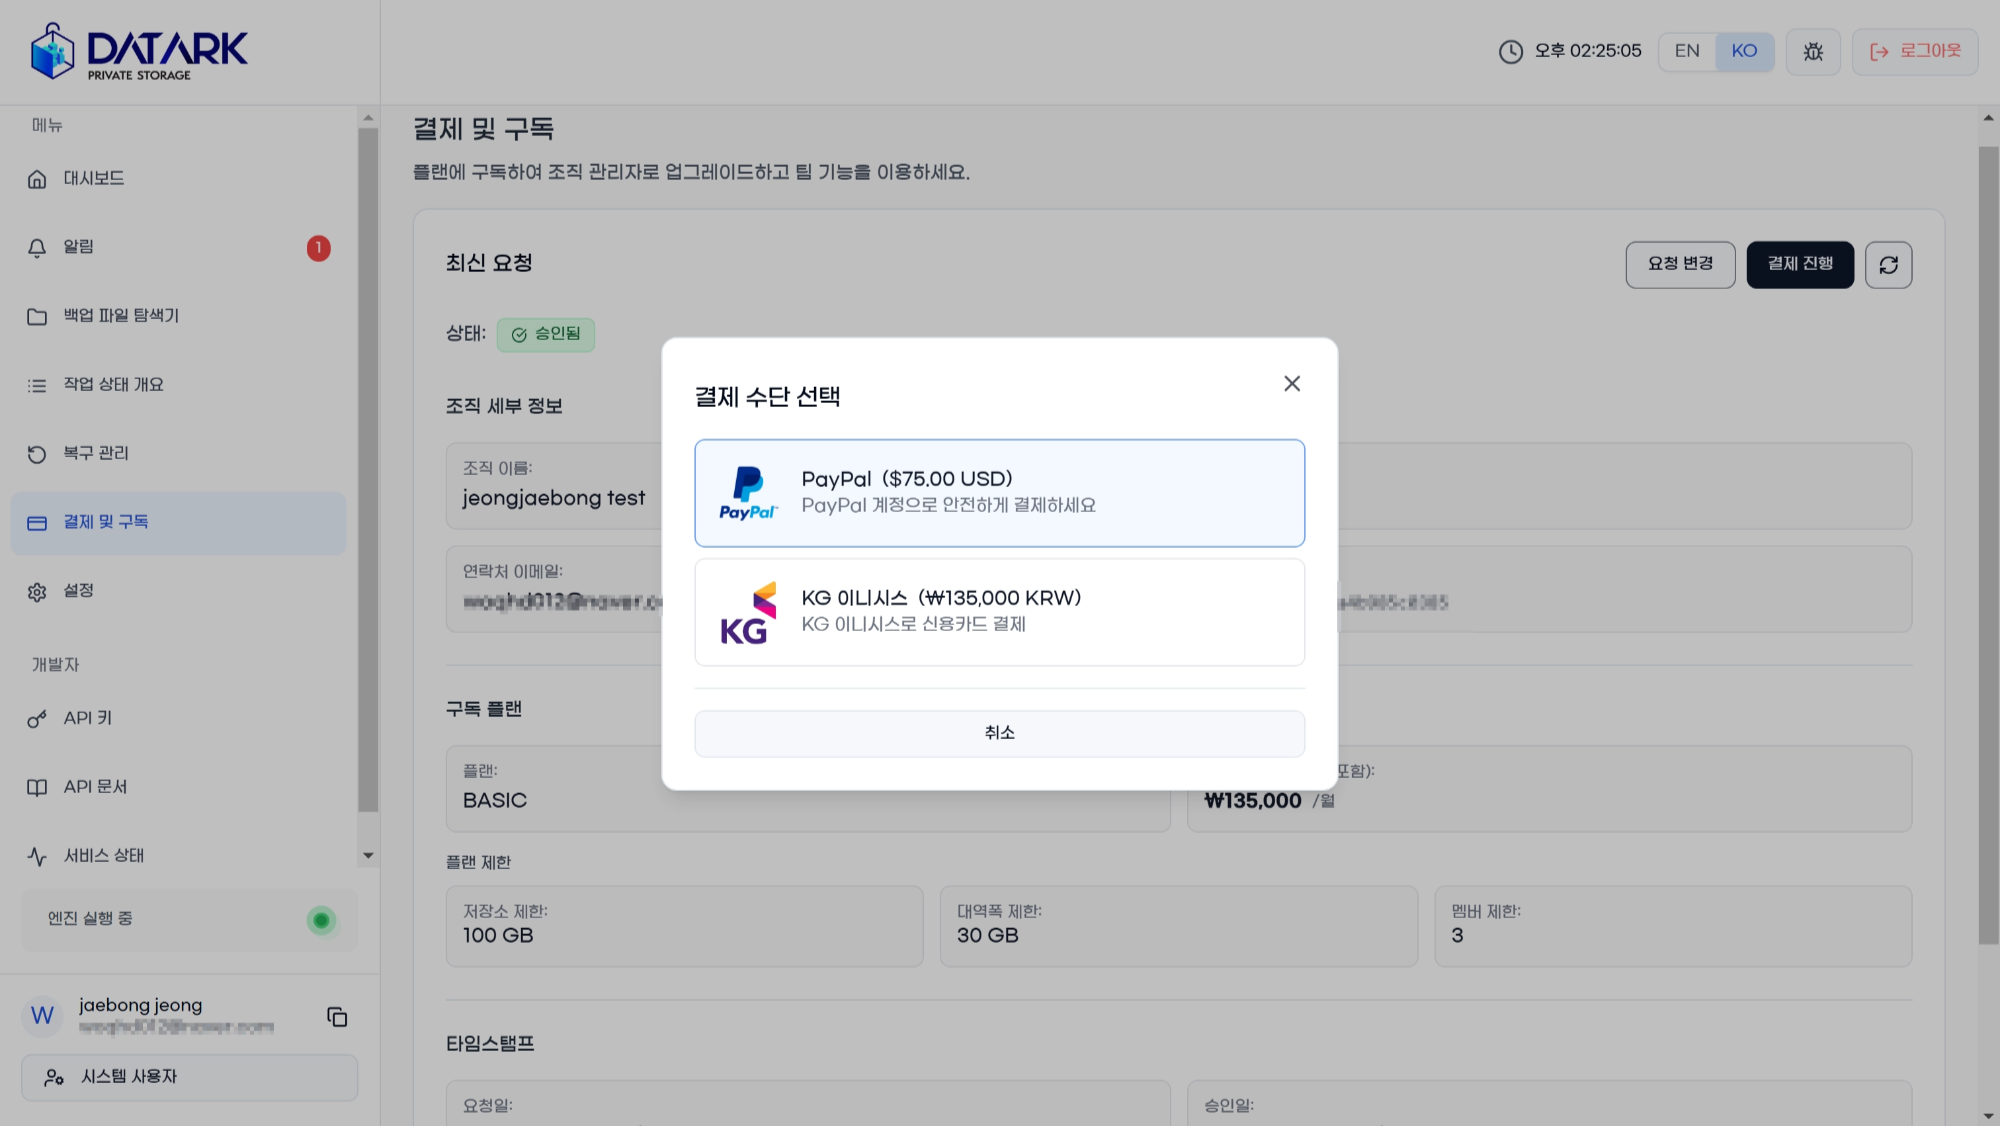Click the API 키 key icon
2000x1126 pixels.
(x=37, y=719)
